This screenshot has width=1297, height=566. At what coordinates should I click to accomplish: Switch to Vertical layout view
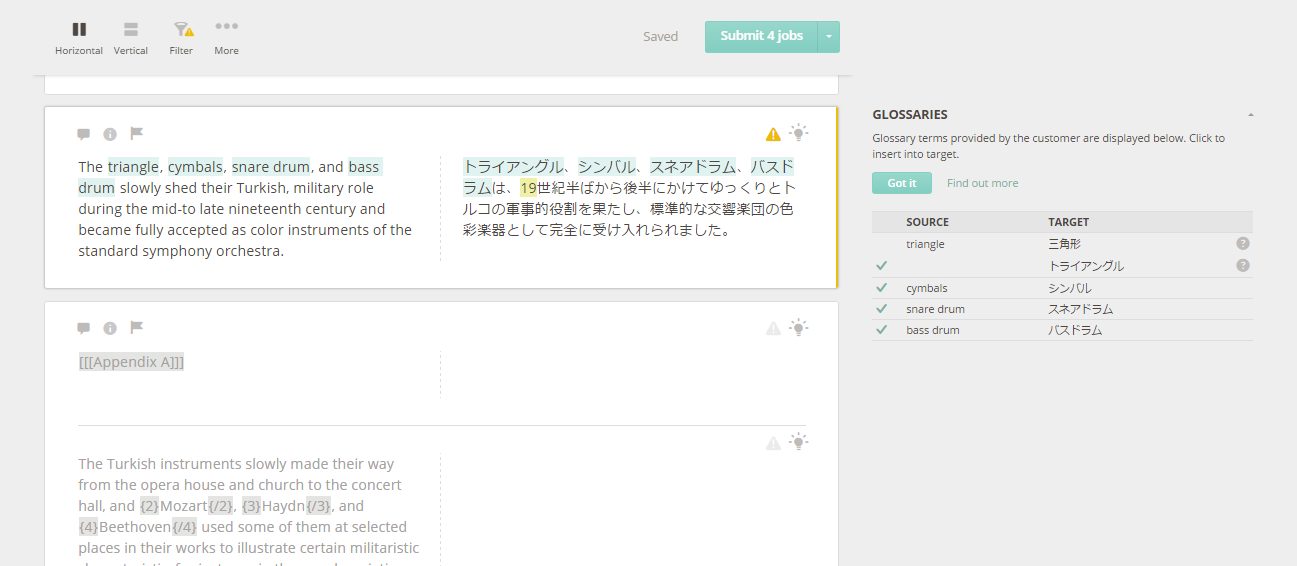131,38
